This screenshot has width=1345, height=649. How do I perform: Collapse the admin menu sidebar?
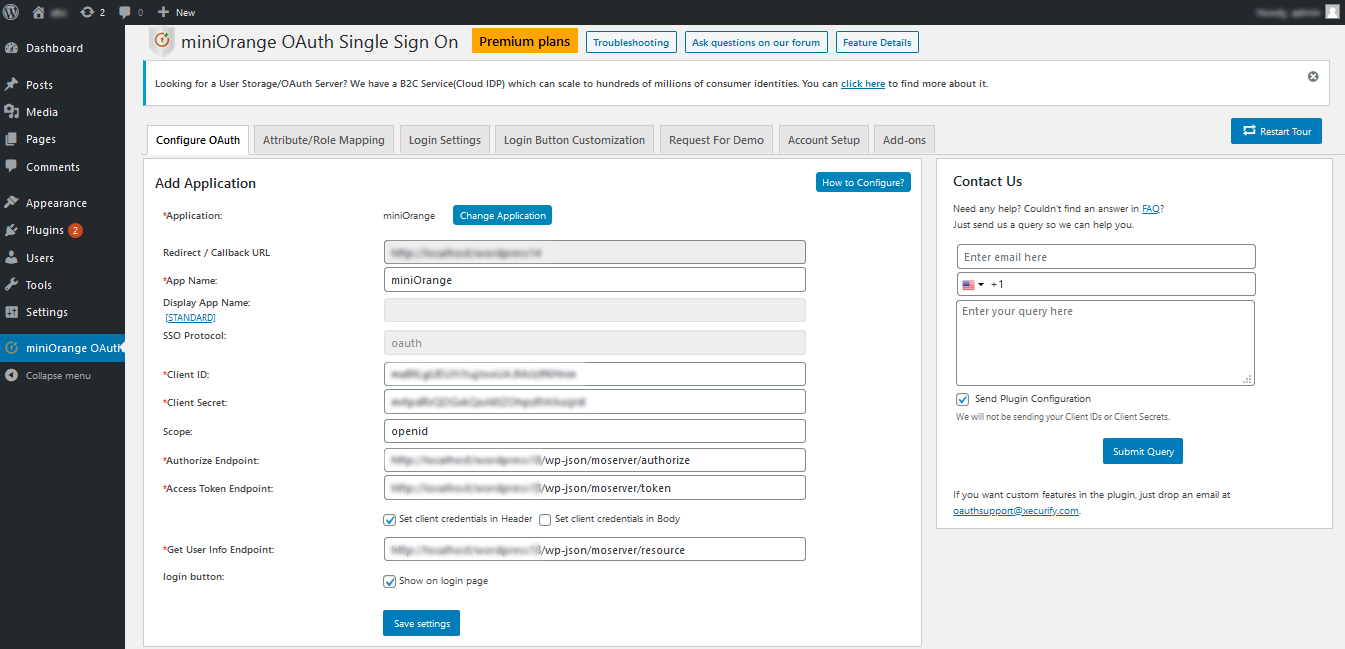tap(13, 375)
